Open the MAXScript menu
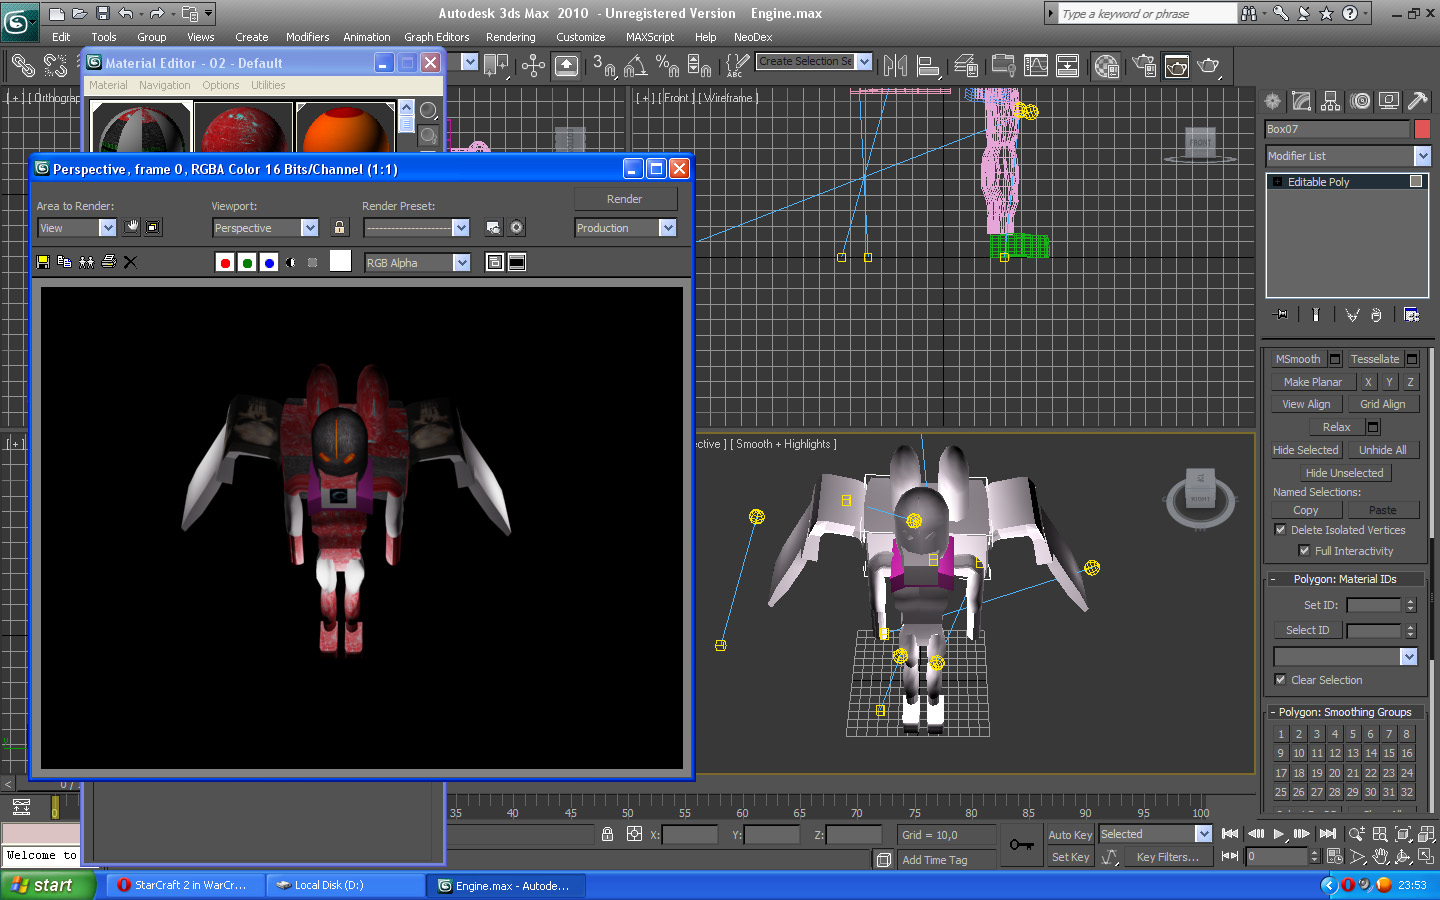The height and width of the screenshot is (900, 1440). coord(650,37)
